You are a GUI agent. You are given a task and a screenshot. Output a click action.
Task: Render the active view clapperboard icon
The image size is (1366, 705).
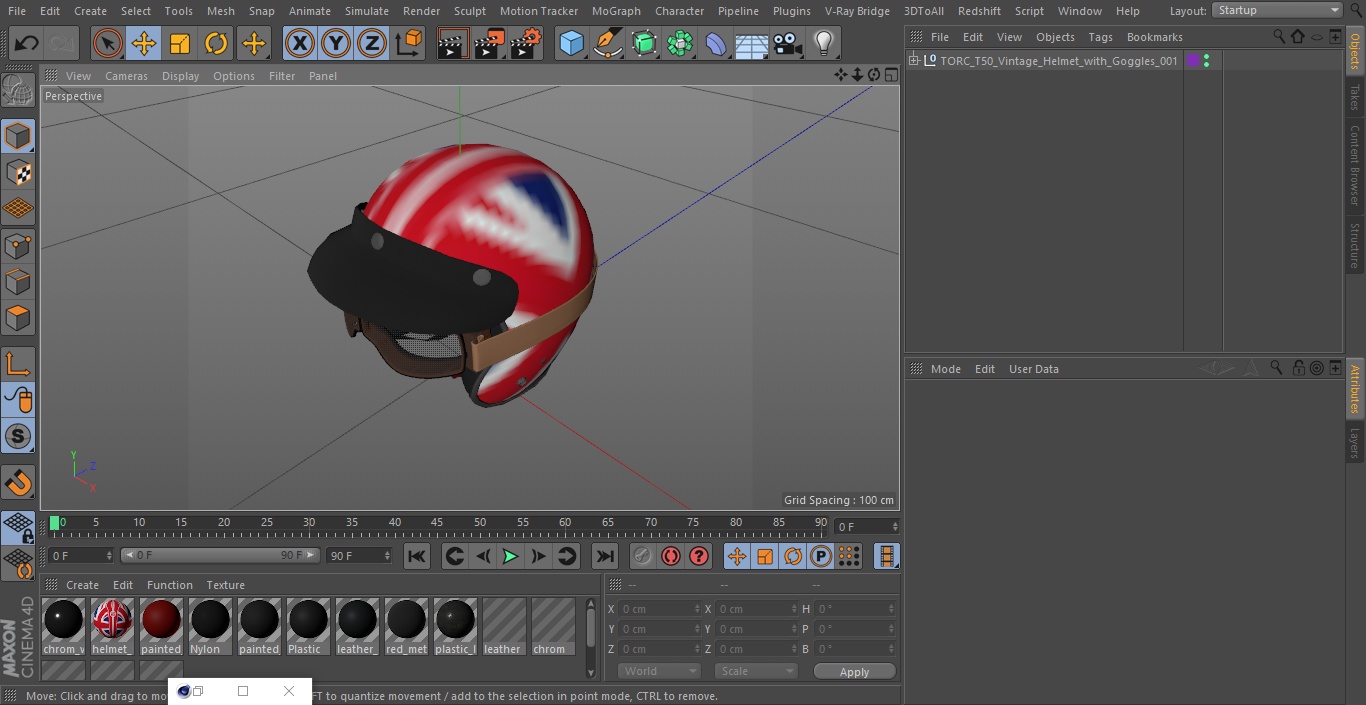click(x=453, y=43)
